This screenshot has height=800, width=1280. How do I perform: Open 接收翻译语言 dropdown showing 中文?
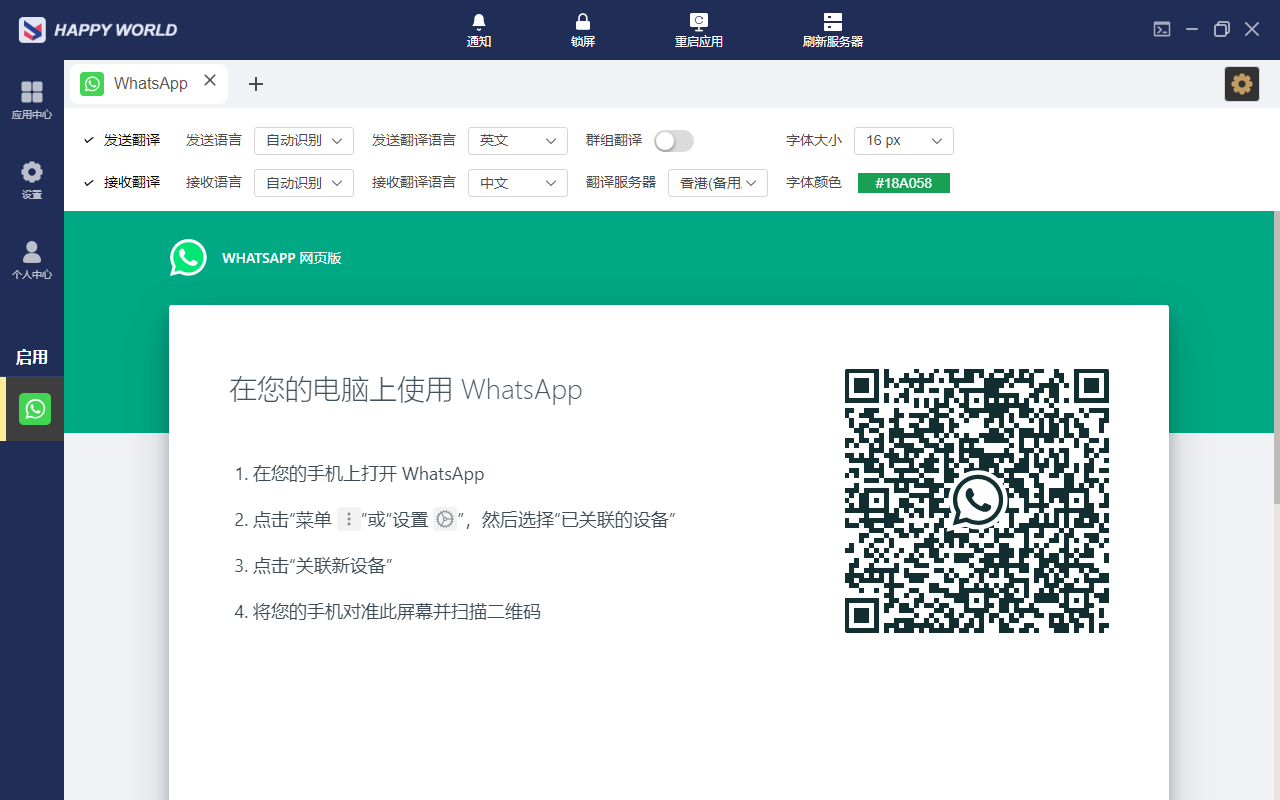(x=518, y=183)
